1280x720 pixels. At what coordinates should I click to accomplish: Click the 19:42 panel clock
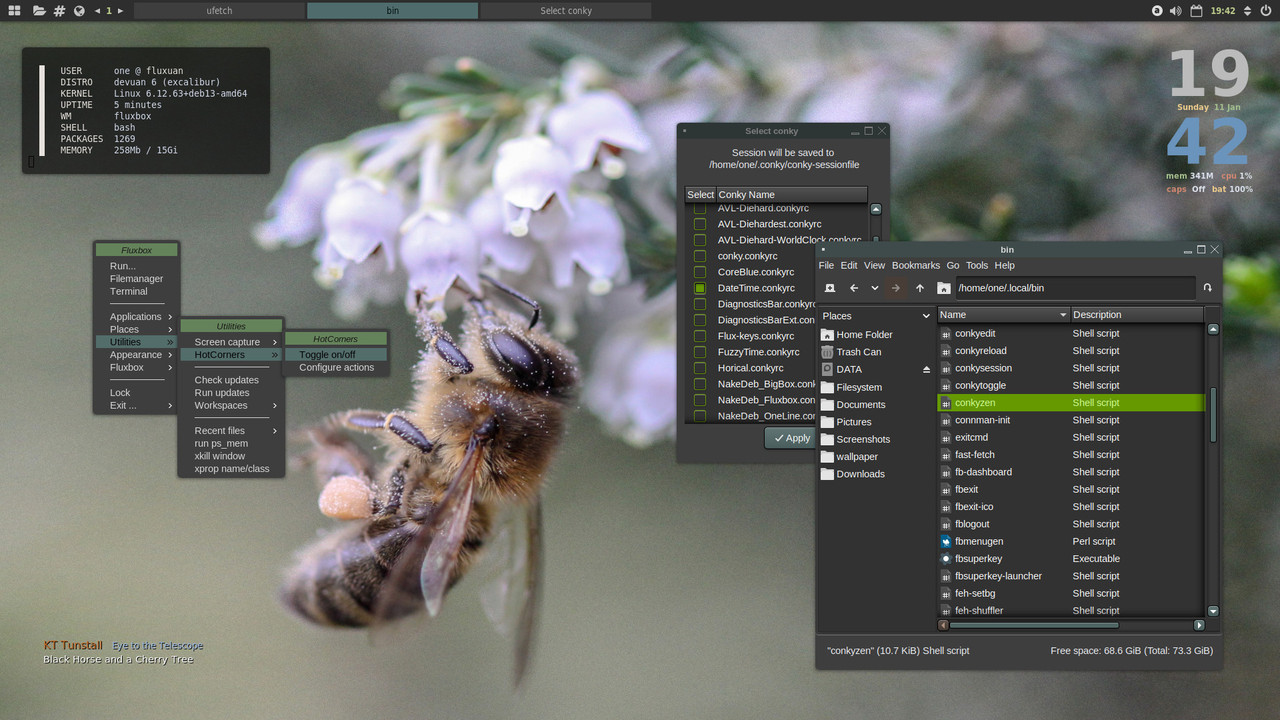(x=1222, y=11)
